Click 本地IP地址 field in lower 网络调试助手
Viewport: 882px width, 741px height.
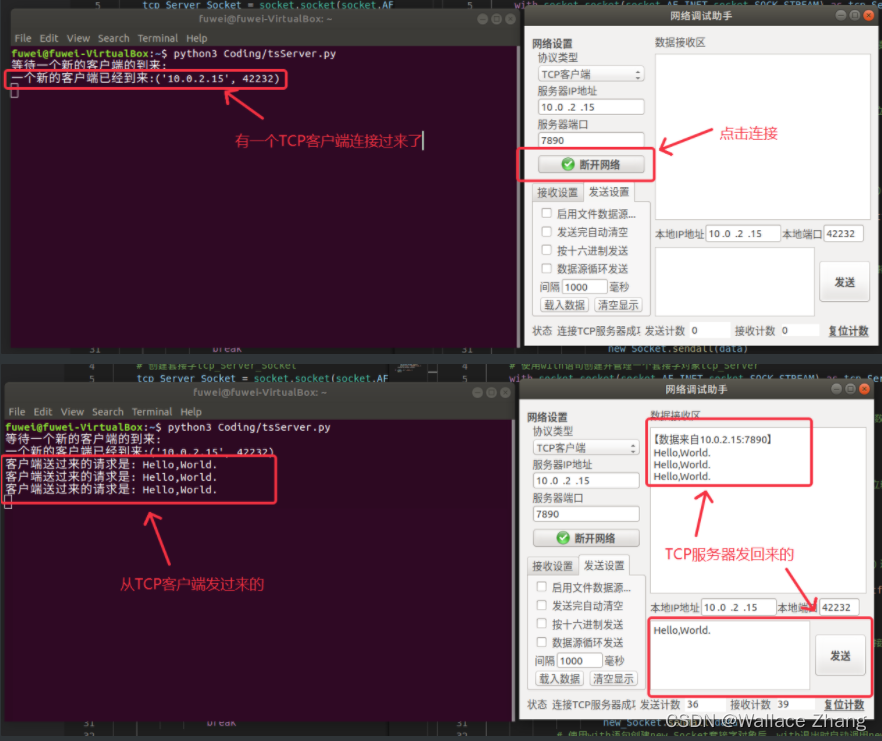tap(739, 607)
